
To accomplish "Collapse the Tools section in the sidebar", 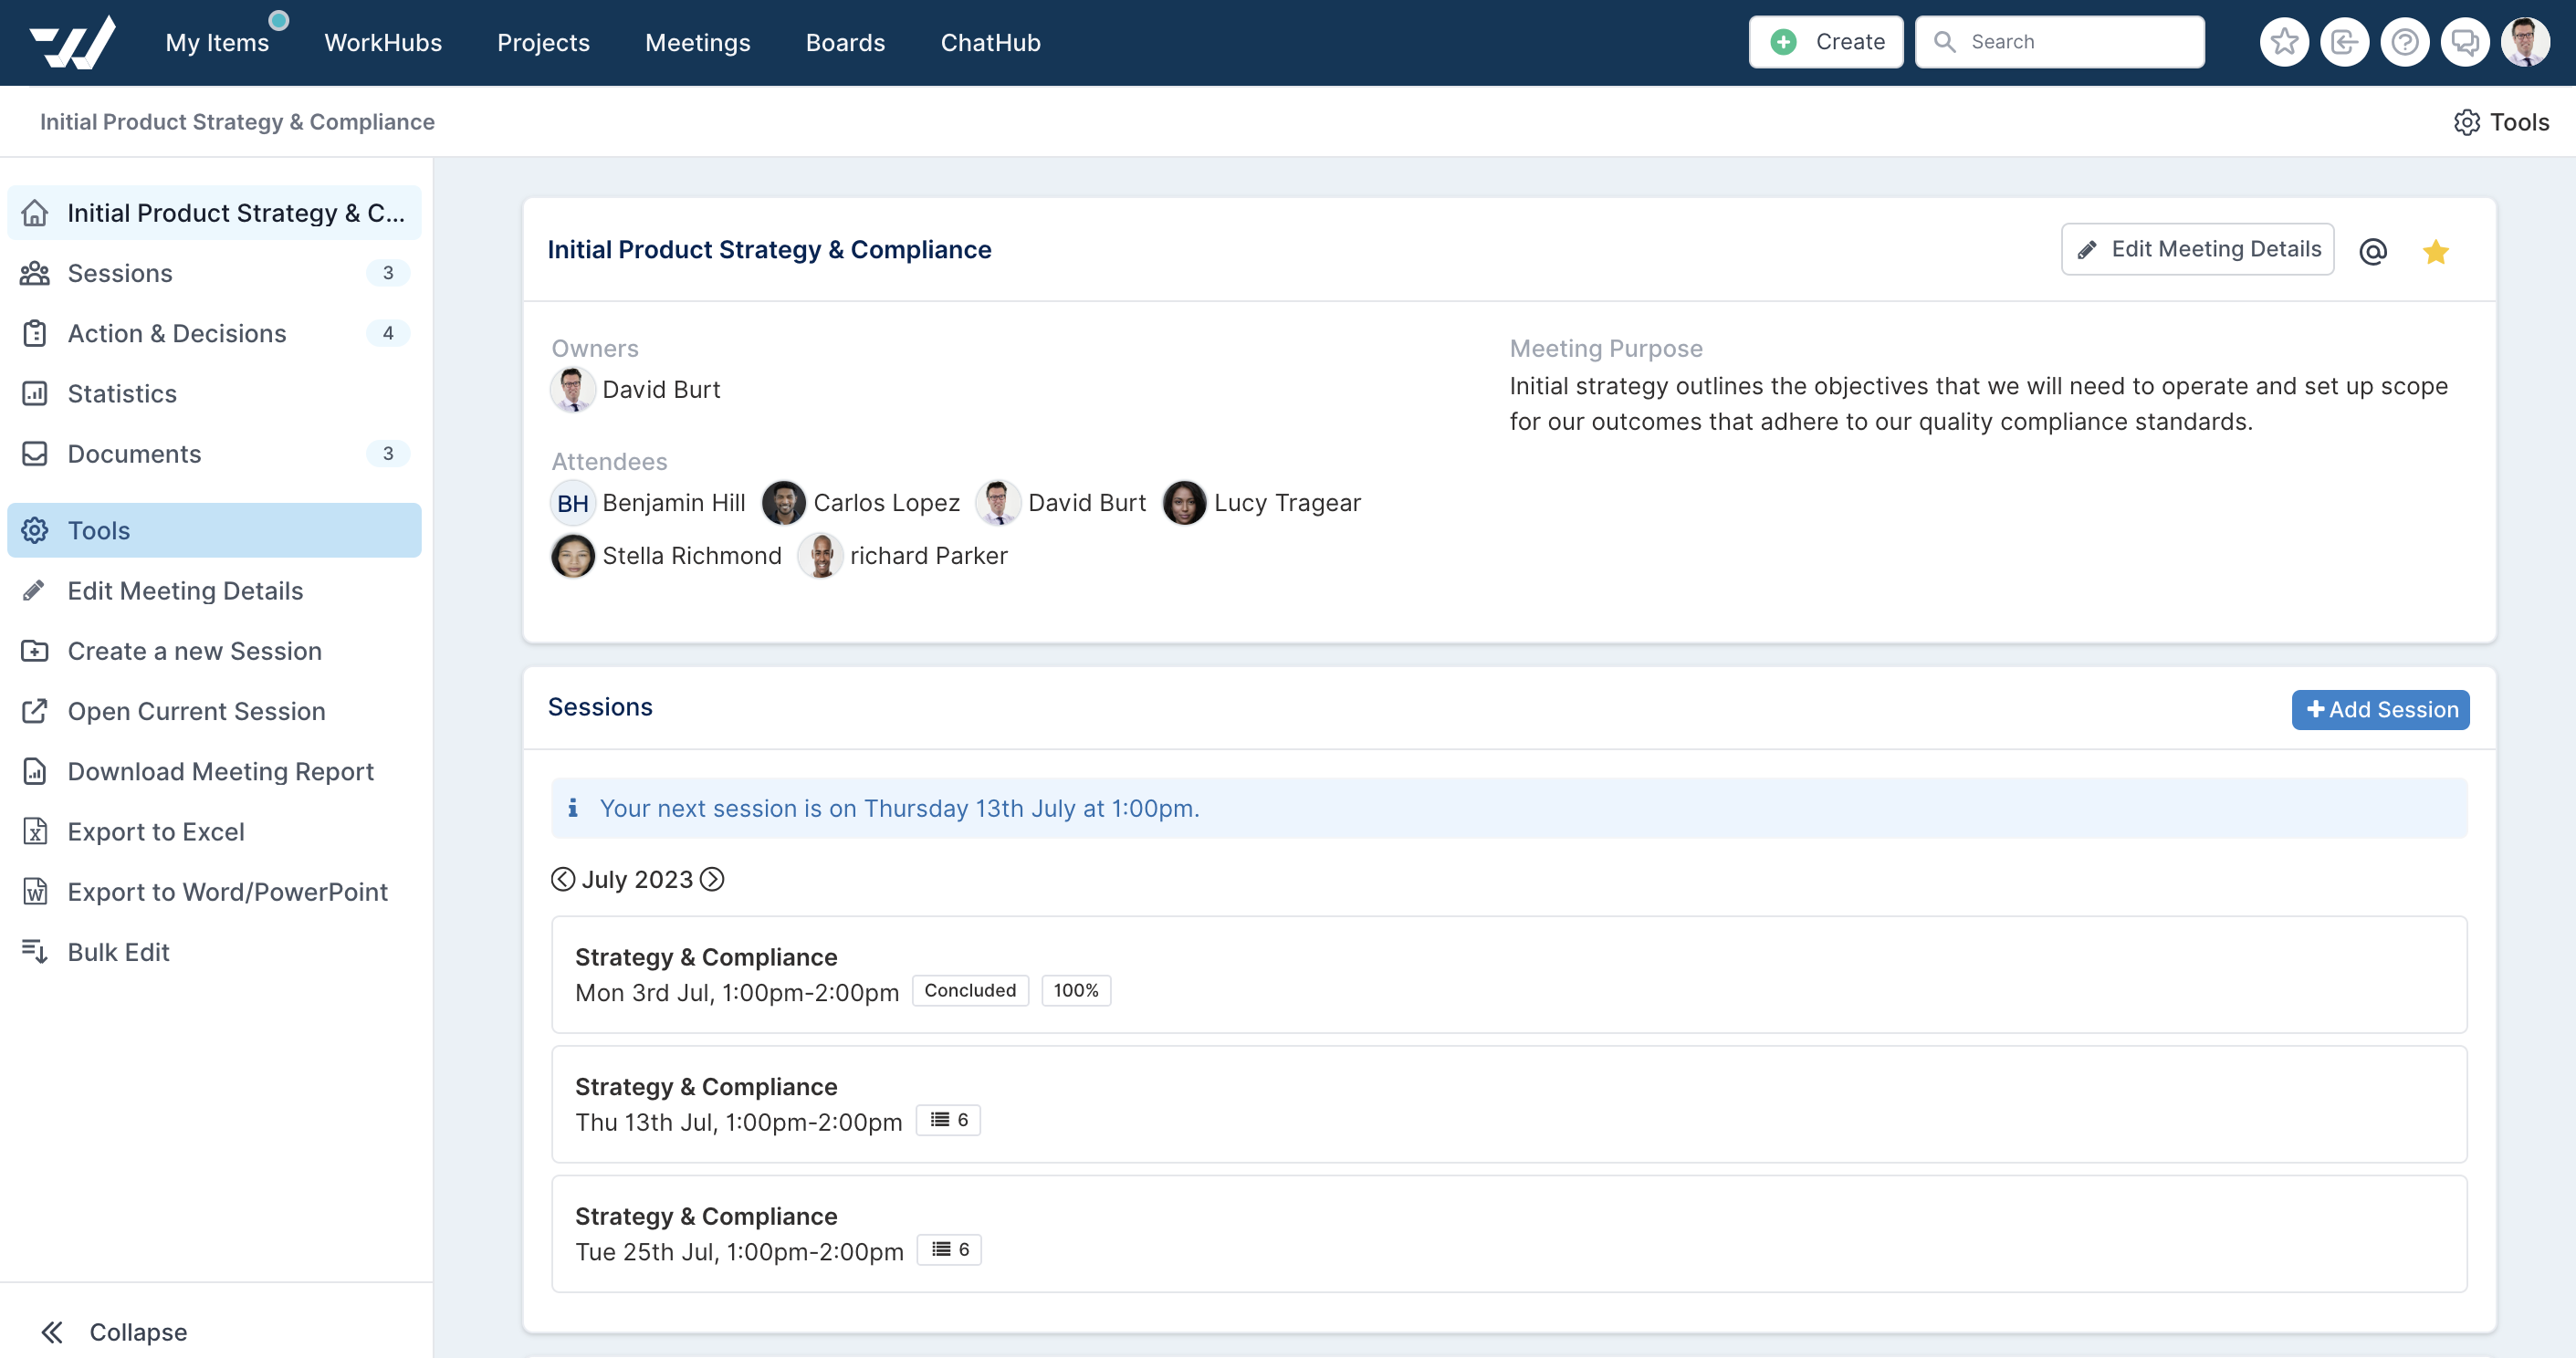I will (214, 530).
